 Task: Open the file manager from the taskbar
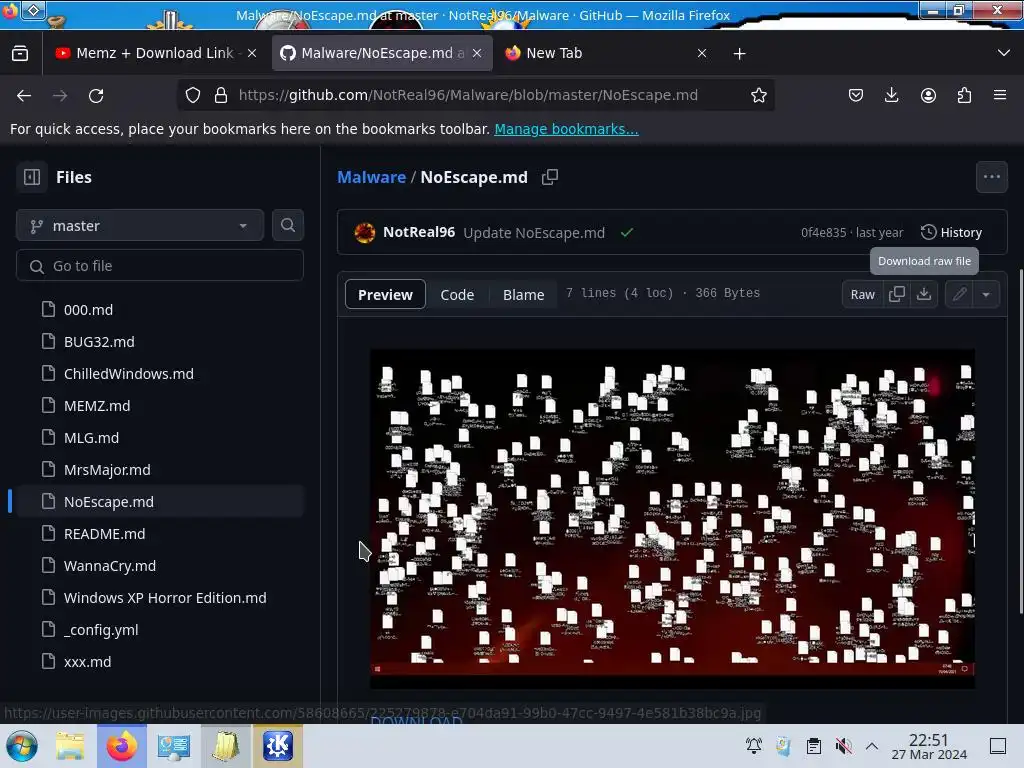70,746
